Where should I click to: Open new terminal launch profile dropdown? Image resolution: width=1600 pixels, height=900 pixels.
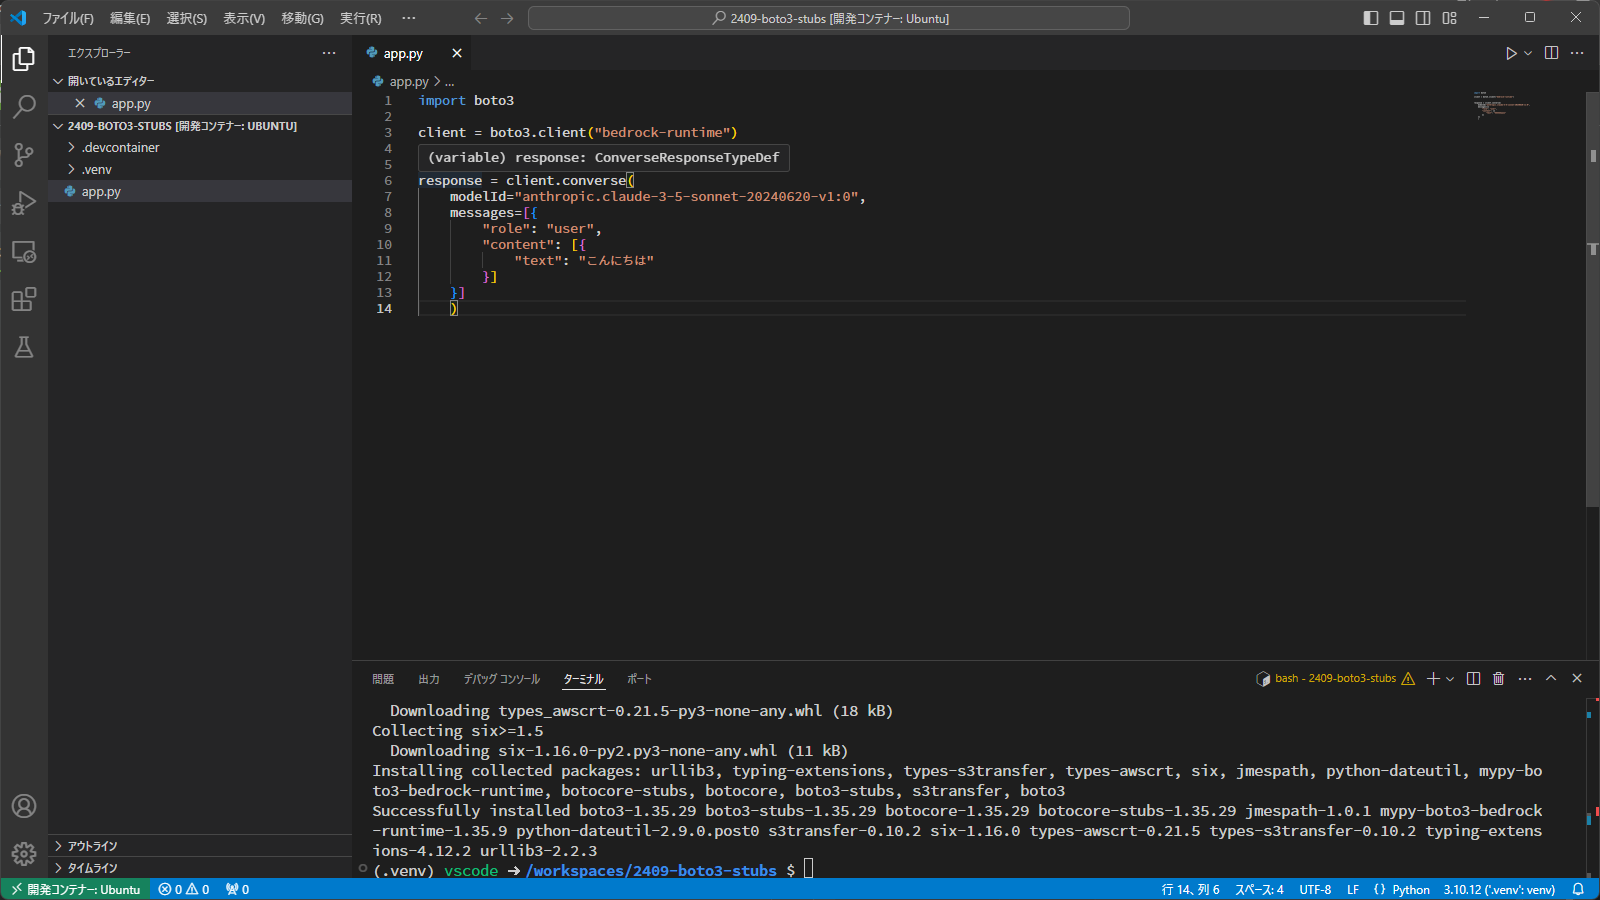pyautogui.click(x=1450, y=679)
